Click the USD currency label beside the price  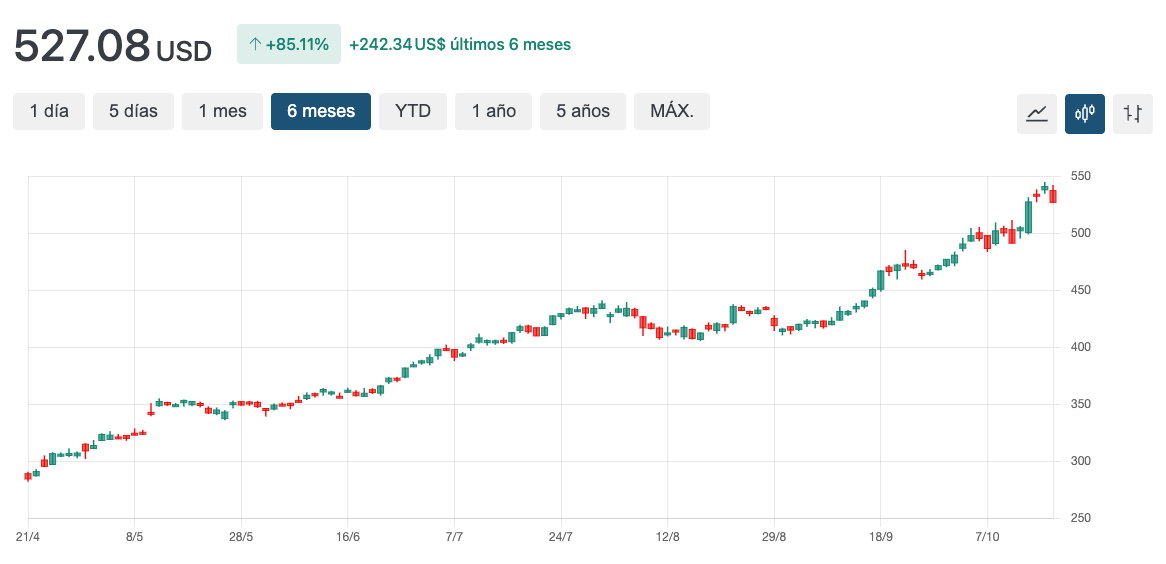[184, 51]
